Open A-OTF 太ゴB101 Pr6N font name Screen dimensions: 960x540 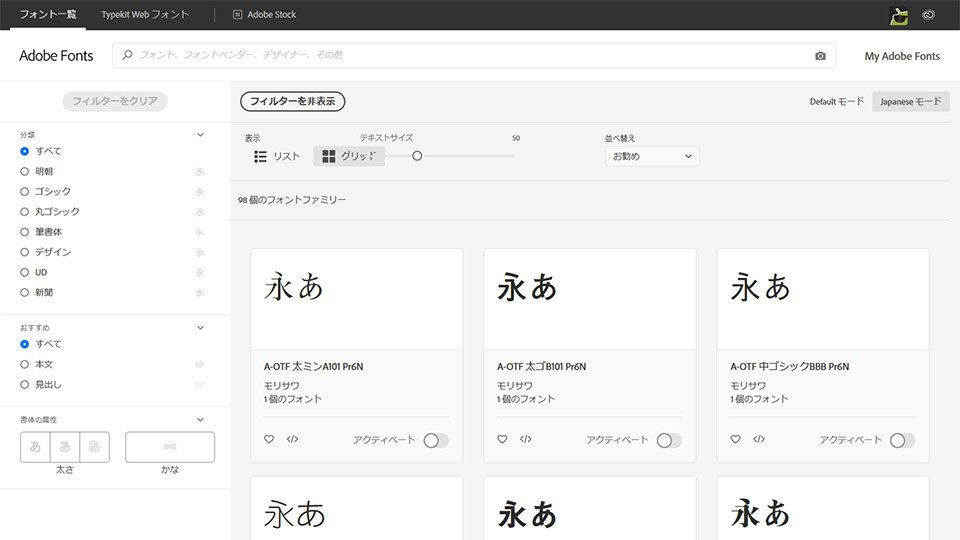(x=541, y=367)
